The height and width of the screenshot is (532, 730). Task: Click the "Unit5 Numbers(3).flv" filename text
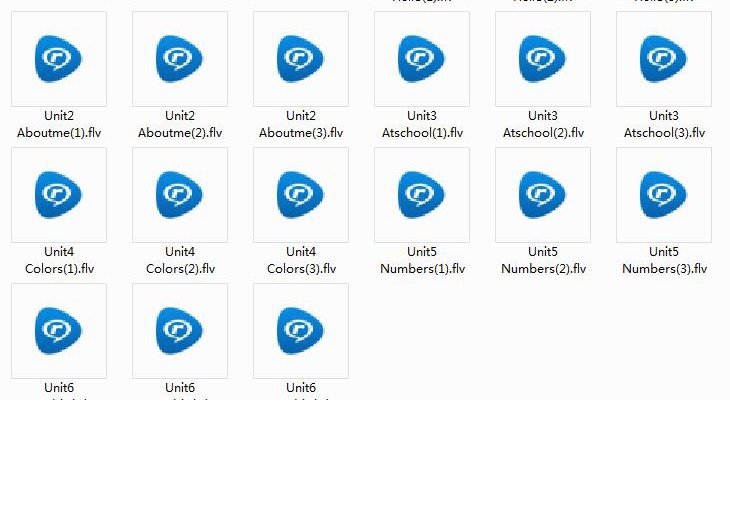(664, 260)
